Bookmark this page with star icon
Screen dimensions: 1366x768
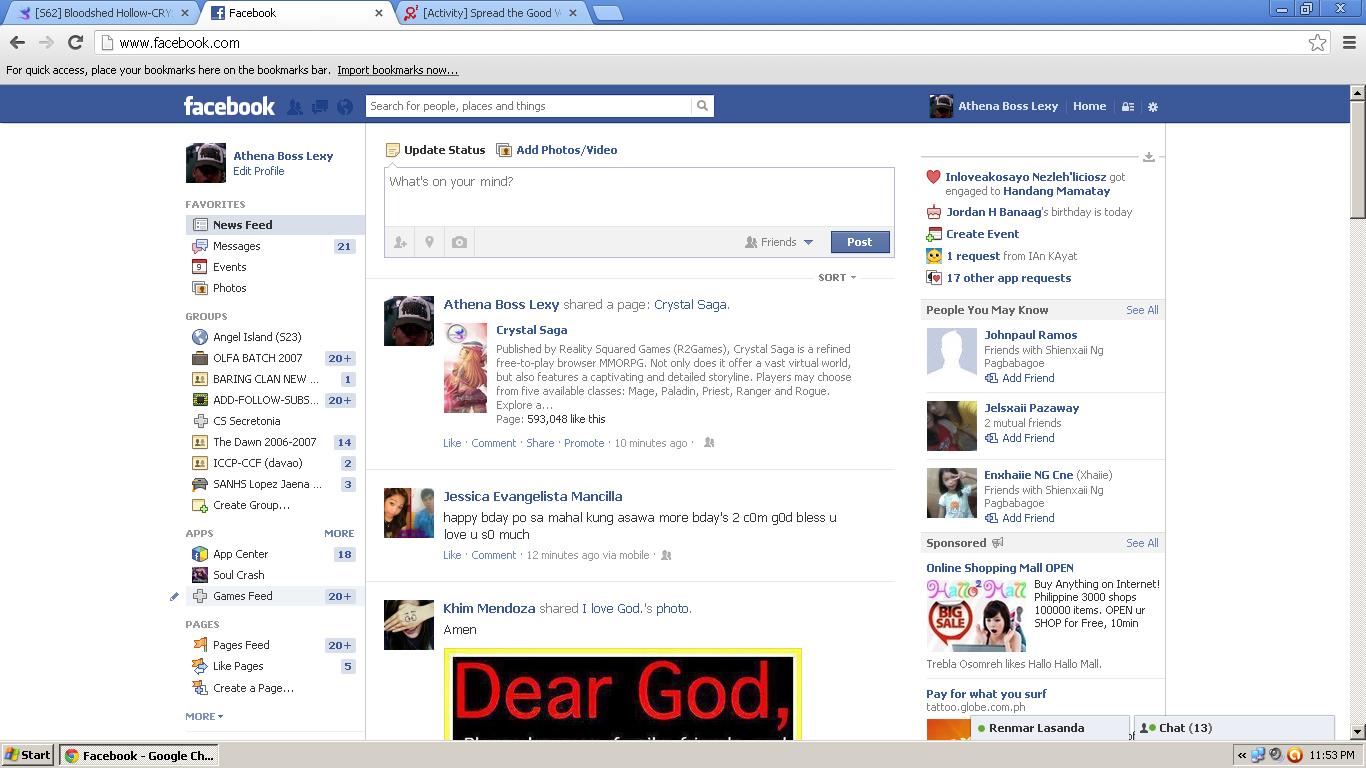pos(1317,43)
